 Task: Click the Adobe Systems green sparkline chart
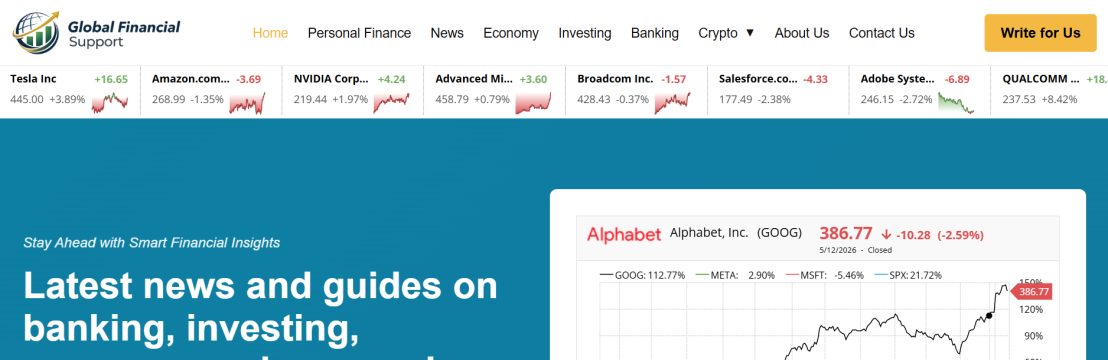[956, 103]
